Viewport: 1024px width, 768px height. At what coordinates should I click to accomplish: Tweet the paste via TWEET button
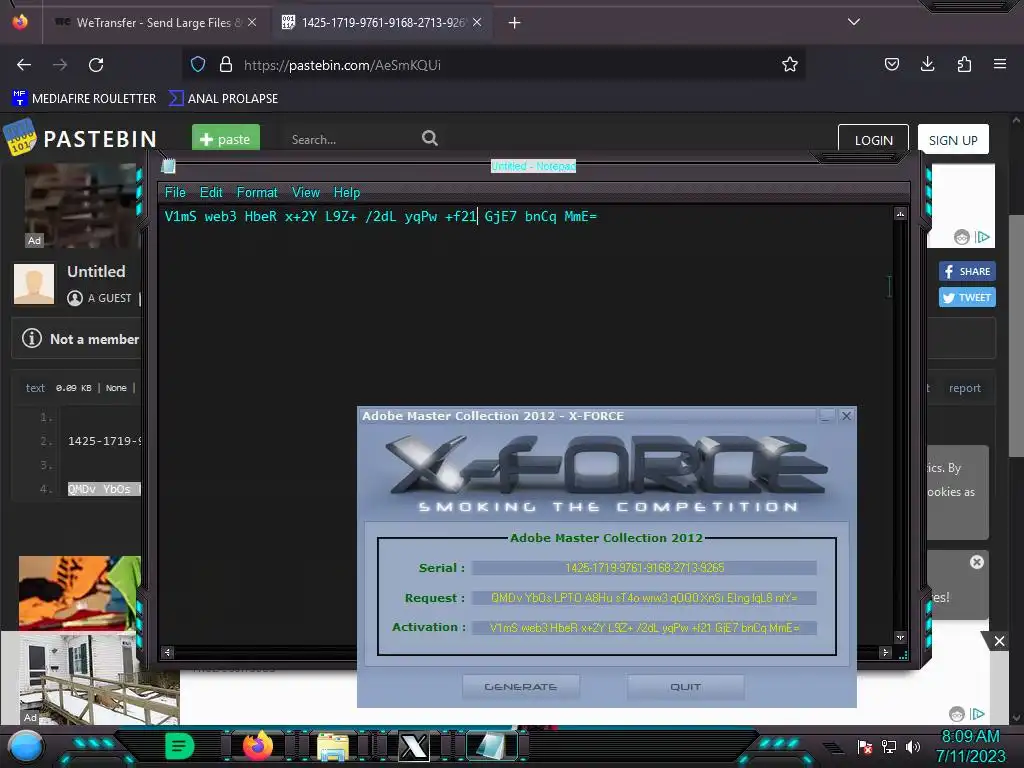(967, 297)
